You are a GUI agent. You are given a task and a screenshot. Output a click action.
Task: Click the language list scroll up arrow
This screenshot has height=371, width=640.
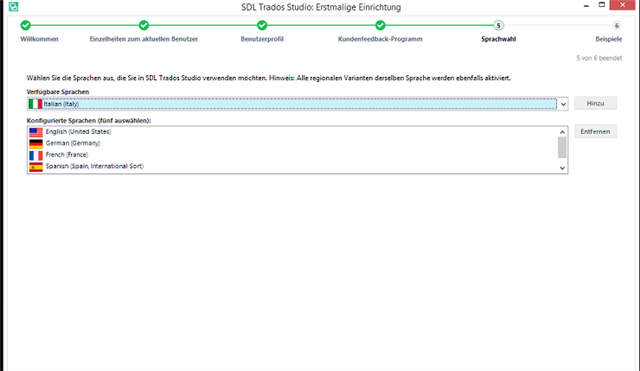coord(562,132)
